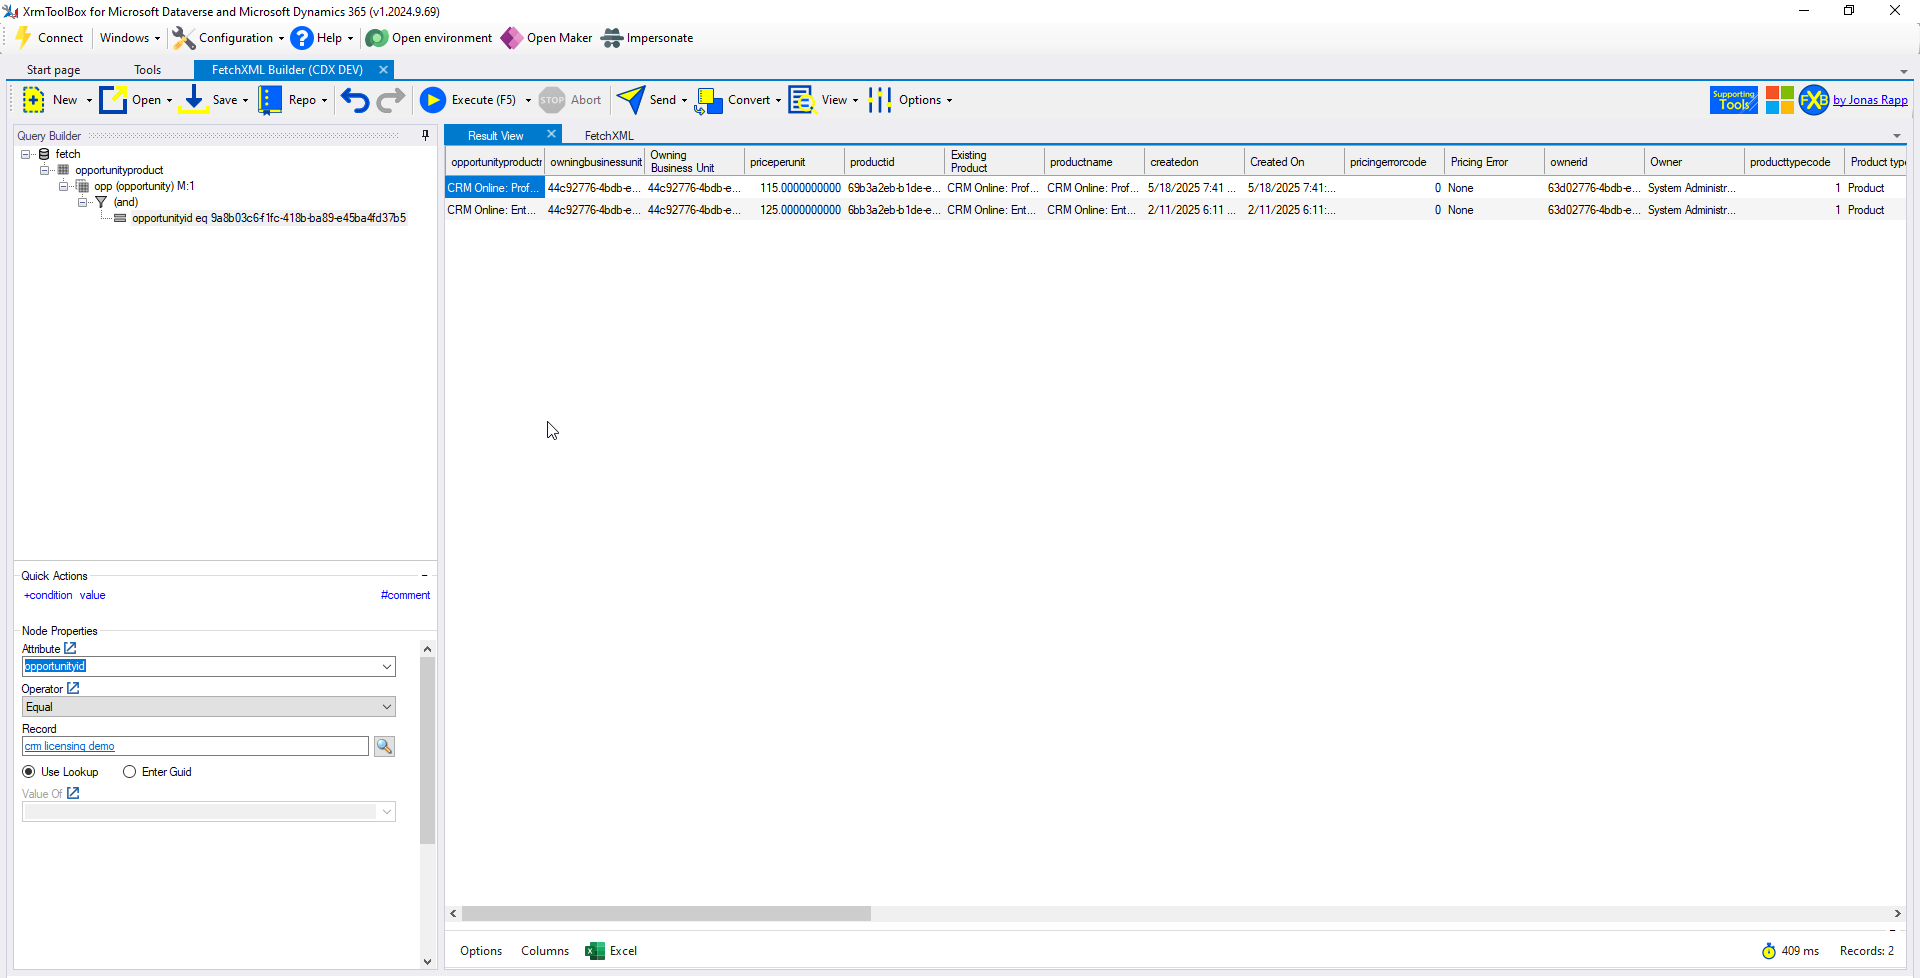The image size is (1920, 978).
Task: Click the scroll right arrow of results grid
Action: click(1897, 914)
